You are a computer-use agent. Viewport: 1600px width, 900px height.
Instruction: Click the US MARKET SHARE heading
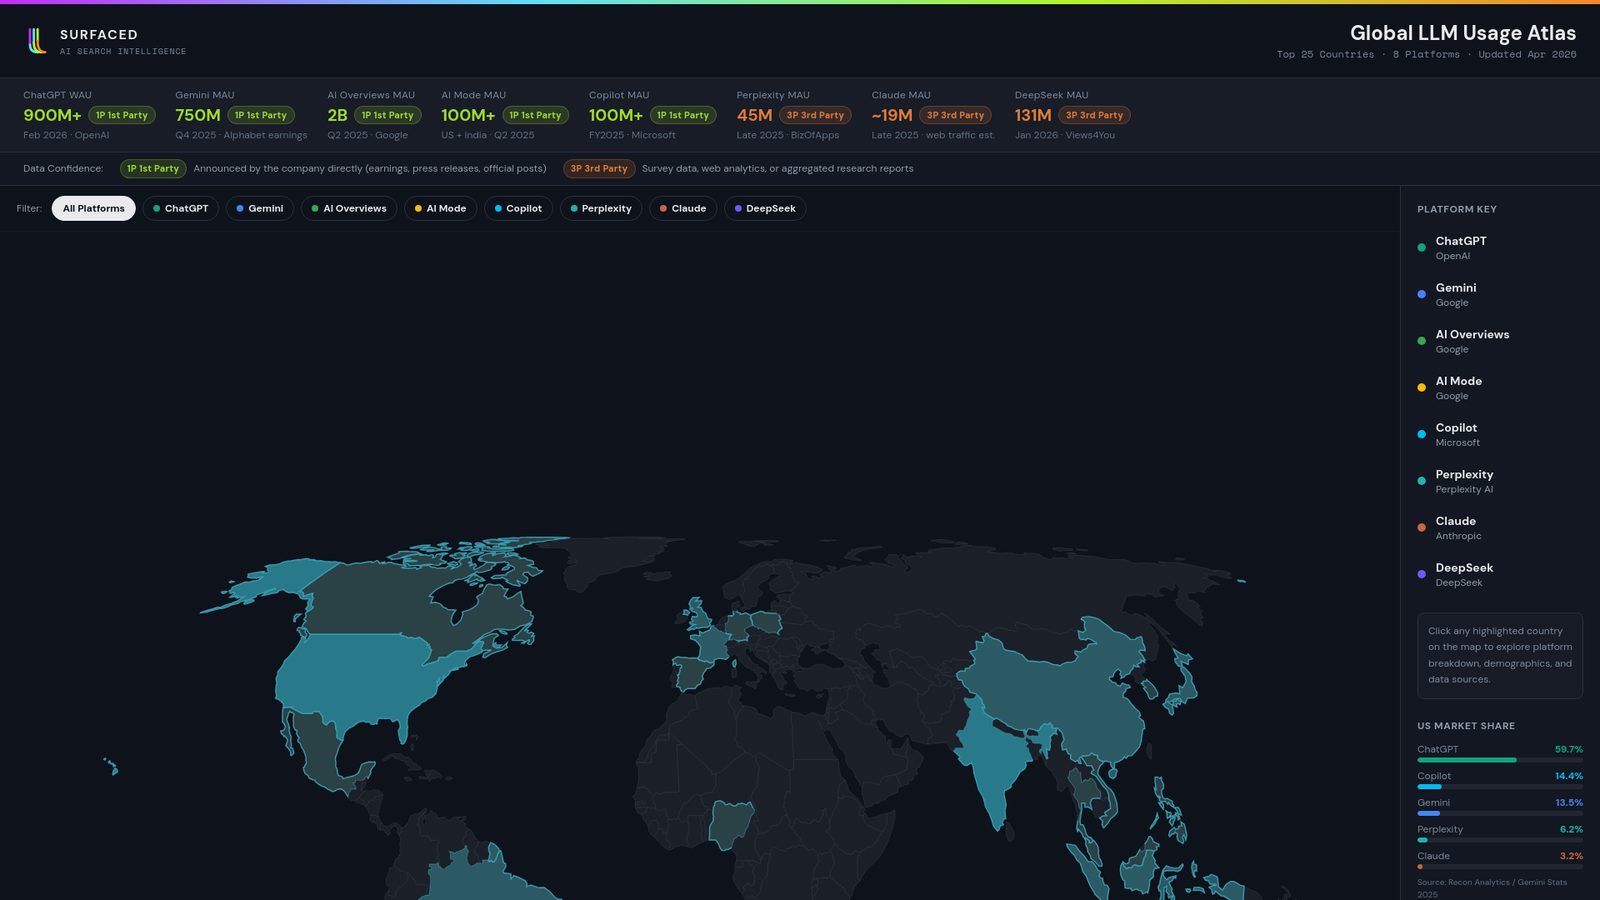[x=1466, y=726]
